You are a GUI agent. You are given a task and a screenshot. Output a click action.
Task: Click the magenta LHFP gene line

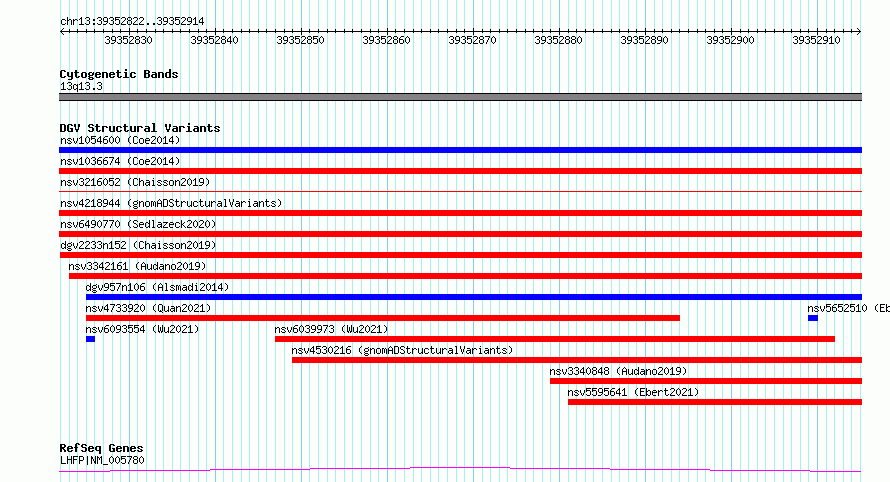coord(460,470)
